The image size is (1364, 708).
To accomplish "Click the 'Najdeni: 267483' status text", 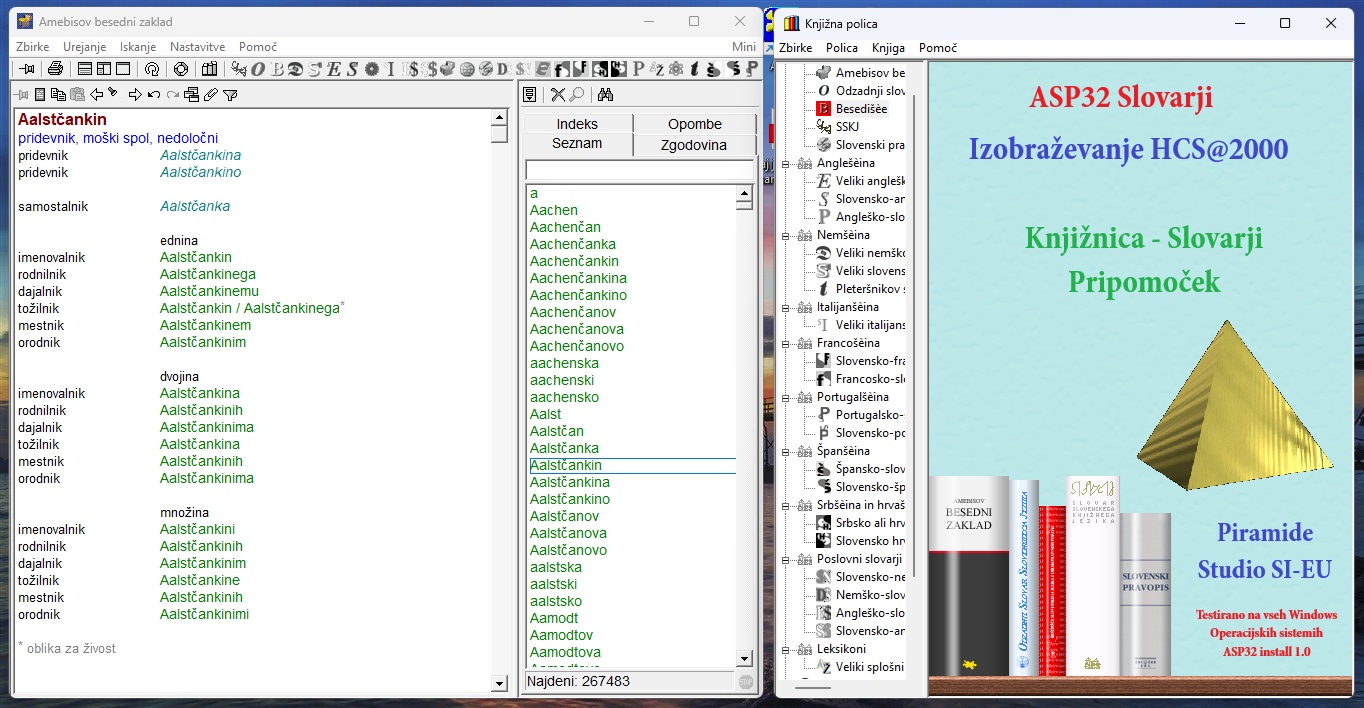I will (x=579, y=681).
